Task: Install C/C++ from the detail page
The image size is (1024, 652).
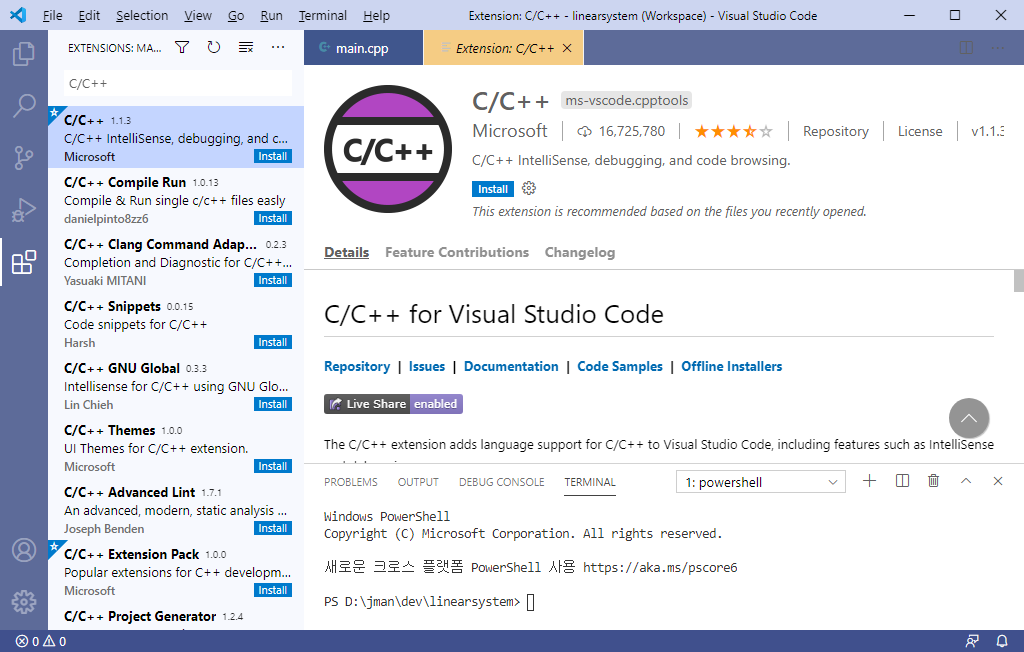Action: pos(492,189)
